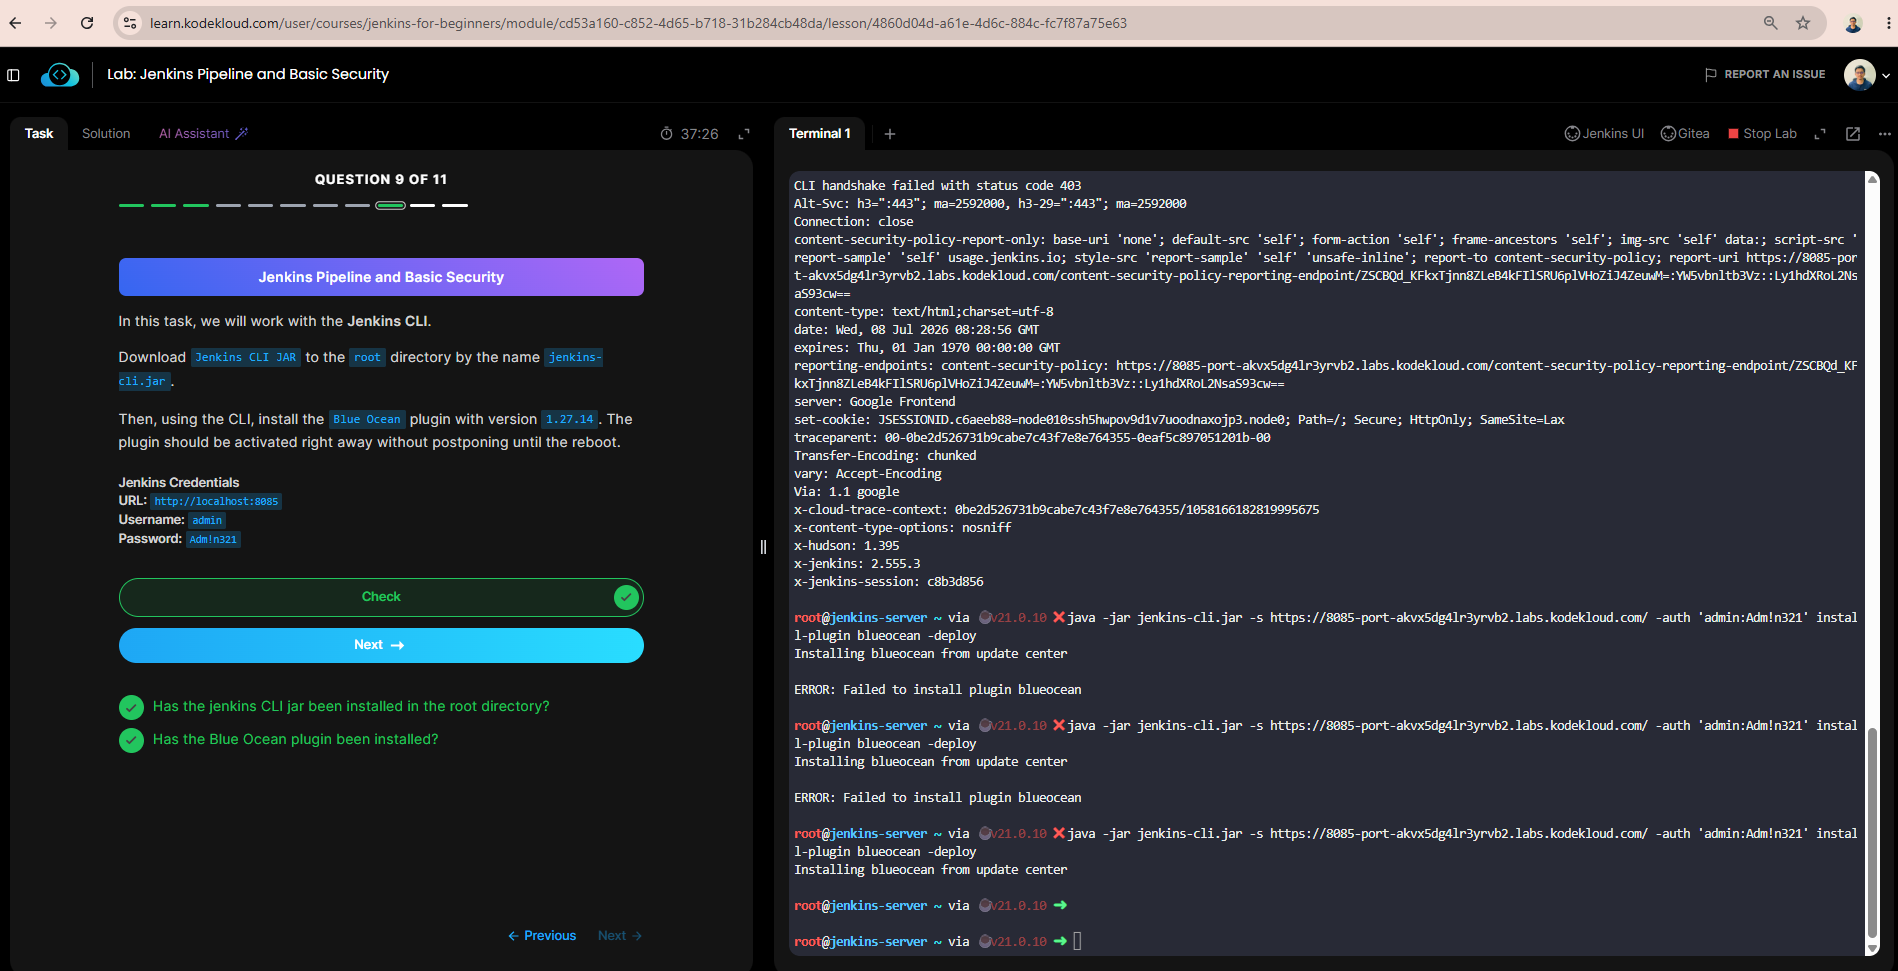Viewport: 1898px width, 971px height.
Task: Go forward in browser history
Action: tap(51, 23)
